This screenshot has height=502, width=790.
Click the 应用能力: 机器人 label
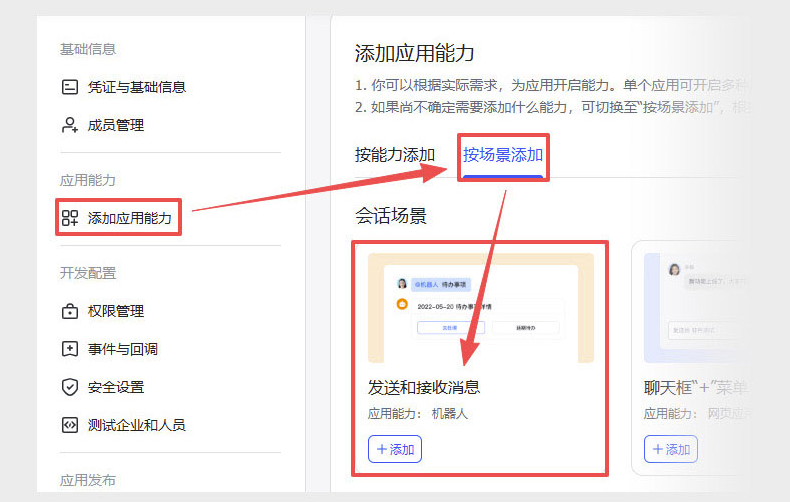(x=418, y=414)
